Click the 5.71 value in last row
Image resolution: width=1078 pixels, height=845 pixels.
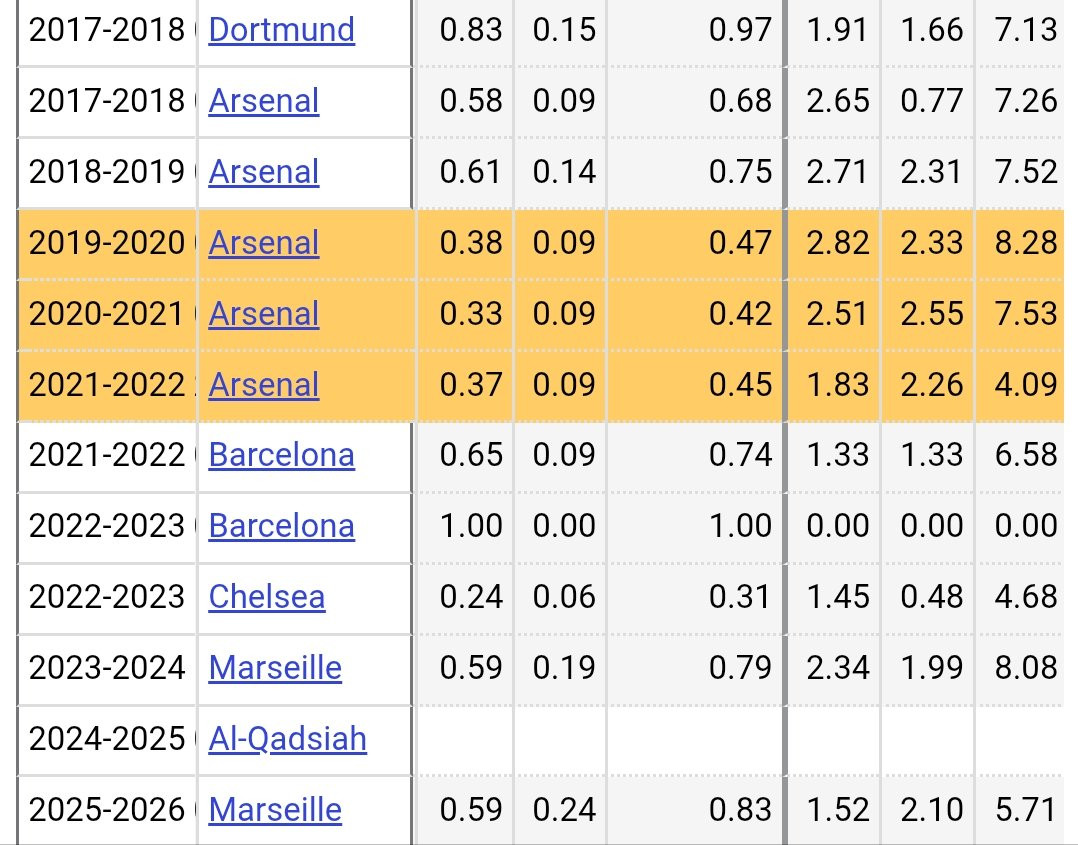click(x=1026, y=810)
